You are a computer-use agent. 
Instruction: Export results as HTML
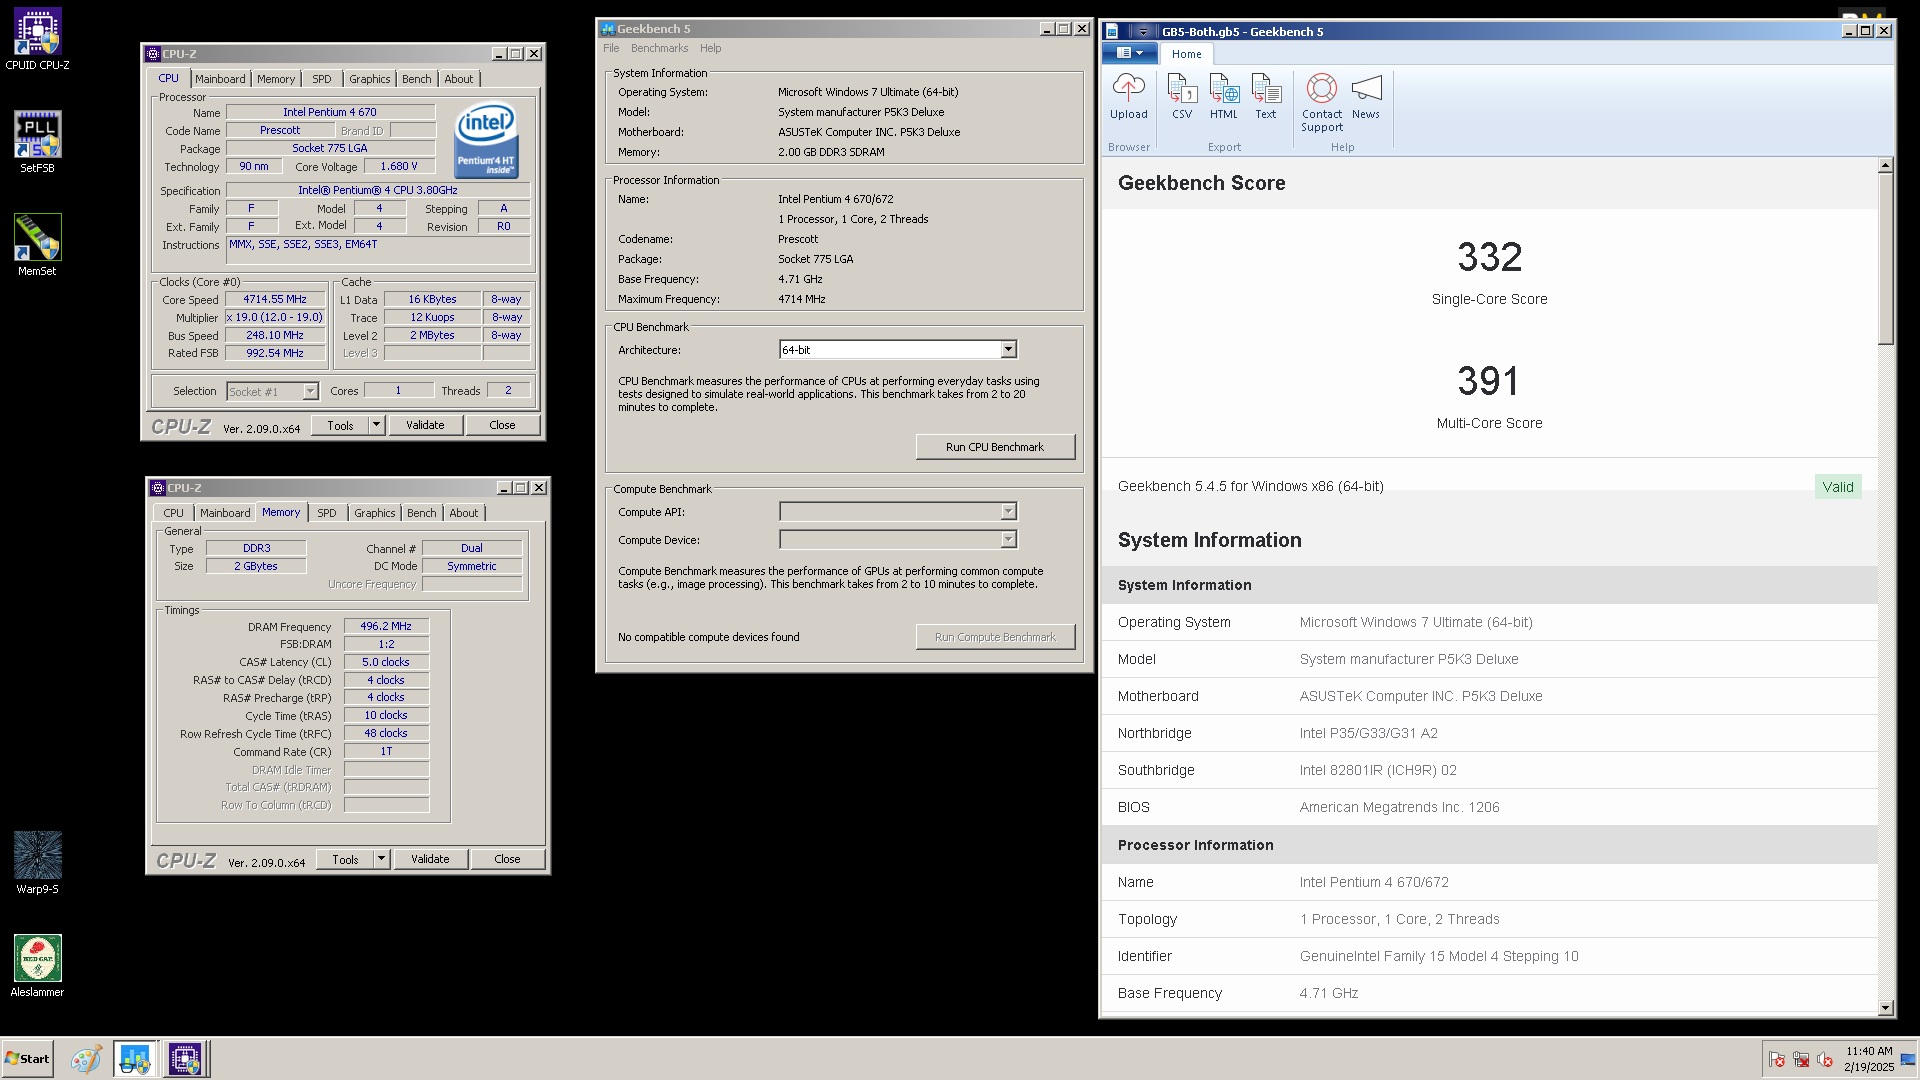click(x=1224, y=97)
